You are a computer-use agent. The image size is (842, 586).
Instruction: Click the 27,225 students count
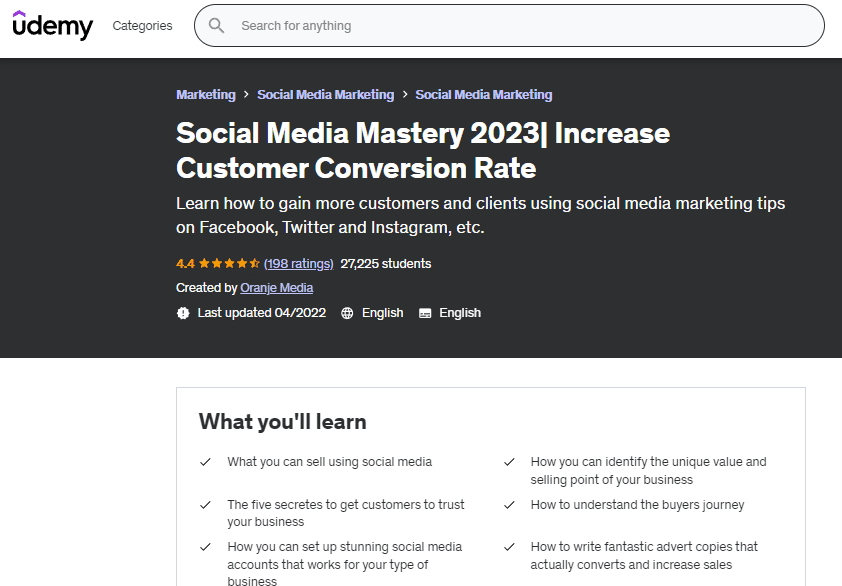click(x=386, y=264)
